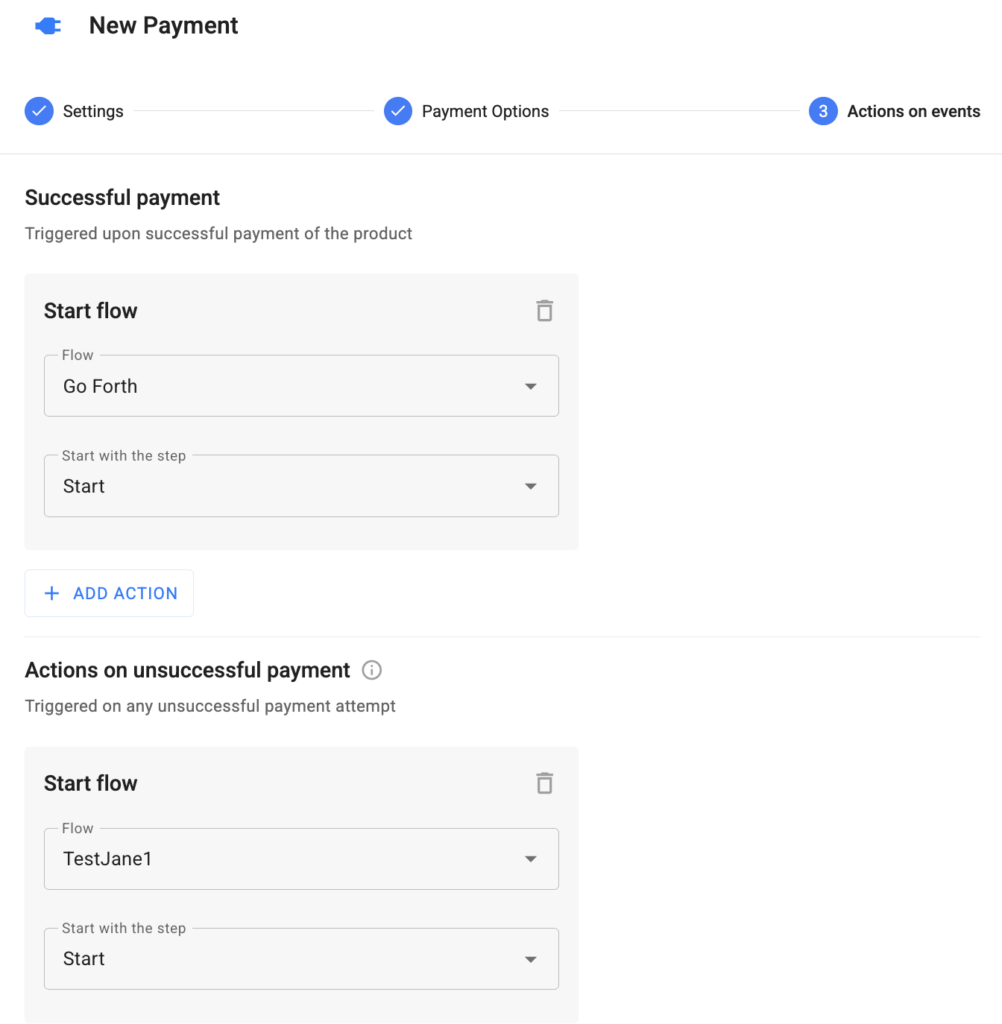Click the Start flow title above Go Forth

point(90,311)
